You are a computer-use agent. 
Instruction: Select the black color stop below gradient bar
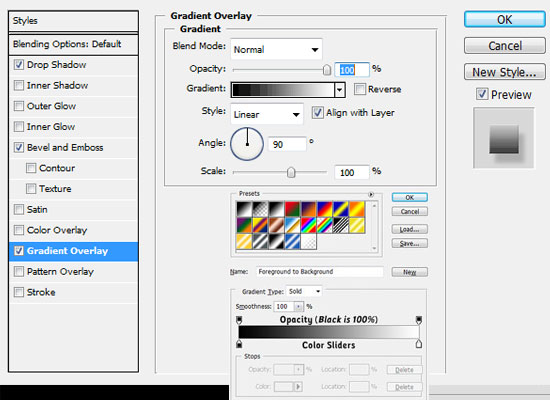(x=239, y=344)
